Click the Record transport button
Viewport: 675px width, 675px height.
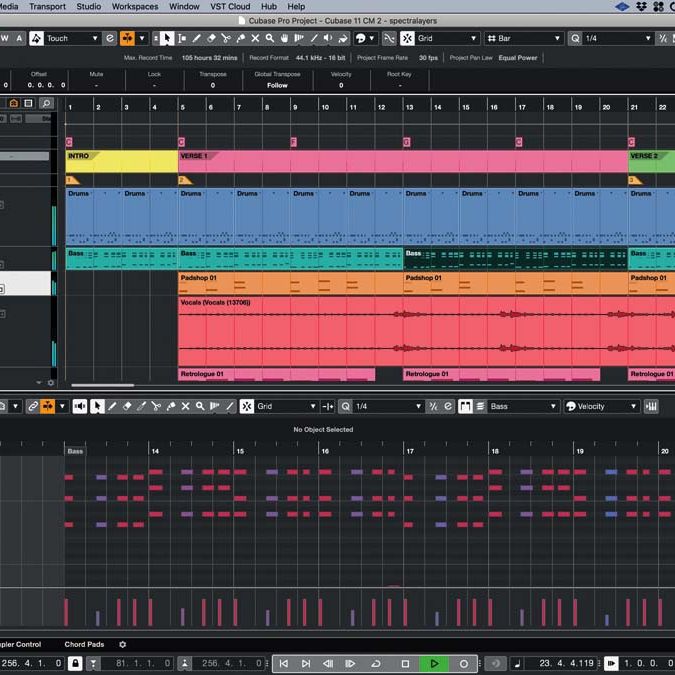[x=464, y=664]
